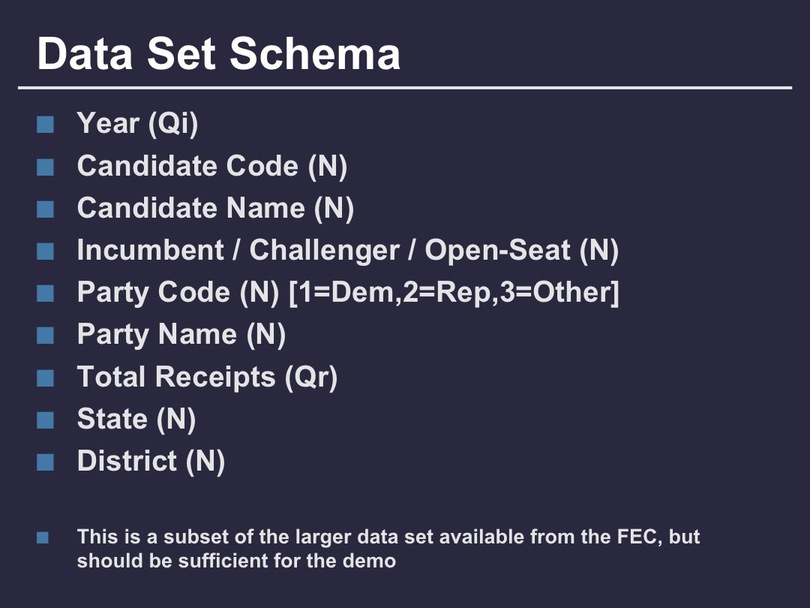
Task: Click the "[1=Dem,2=Rep,3=Other]" bracketed text
Action: pos(454,293)
